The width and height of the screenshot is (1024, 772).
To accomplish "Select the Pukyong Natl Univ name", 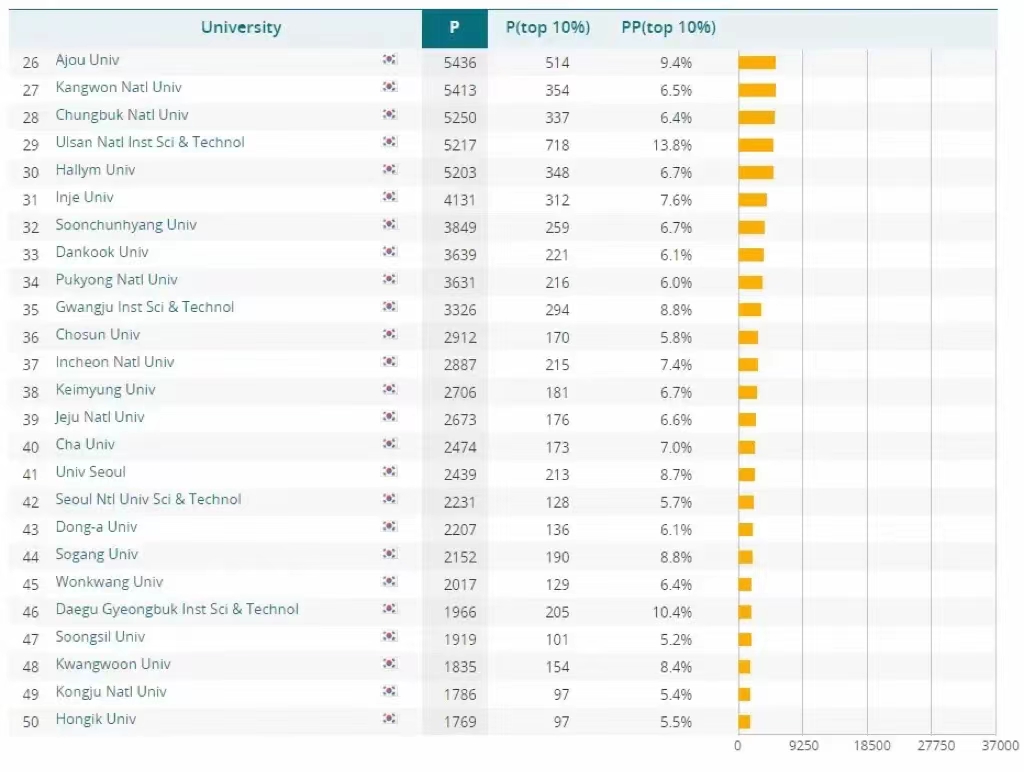I will [x=116, y=280].
